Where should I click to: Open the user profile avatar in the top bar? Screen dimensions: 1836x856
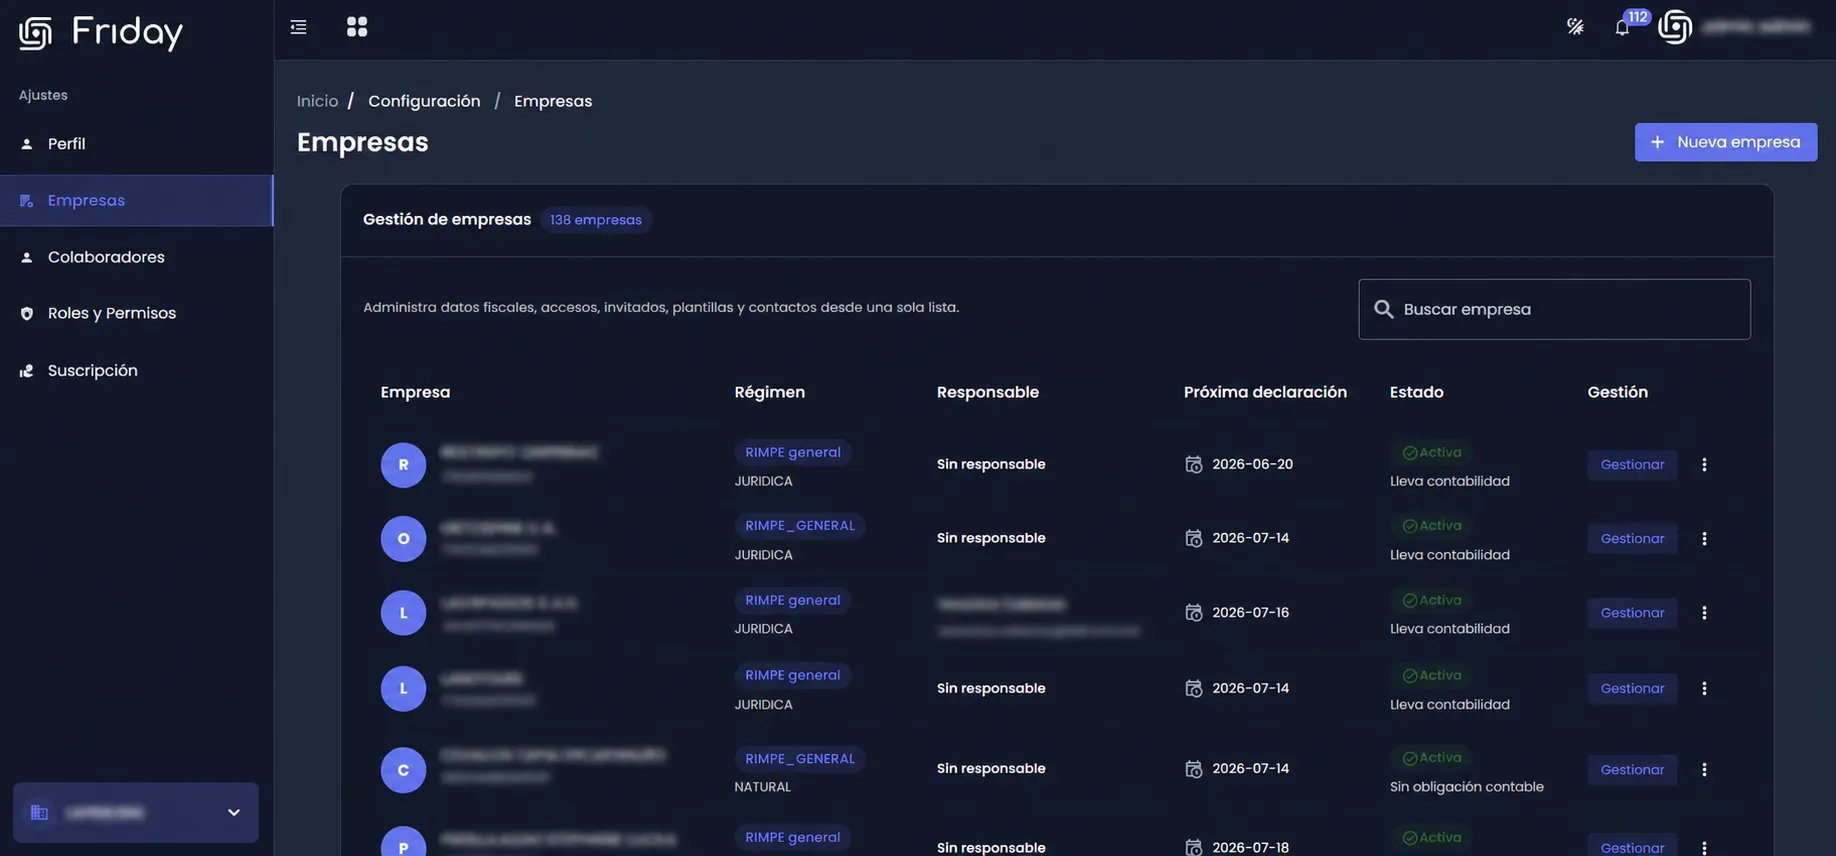click(x=1675, y=27)
